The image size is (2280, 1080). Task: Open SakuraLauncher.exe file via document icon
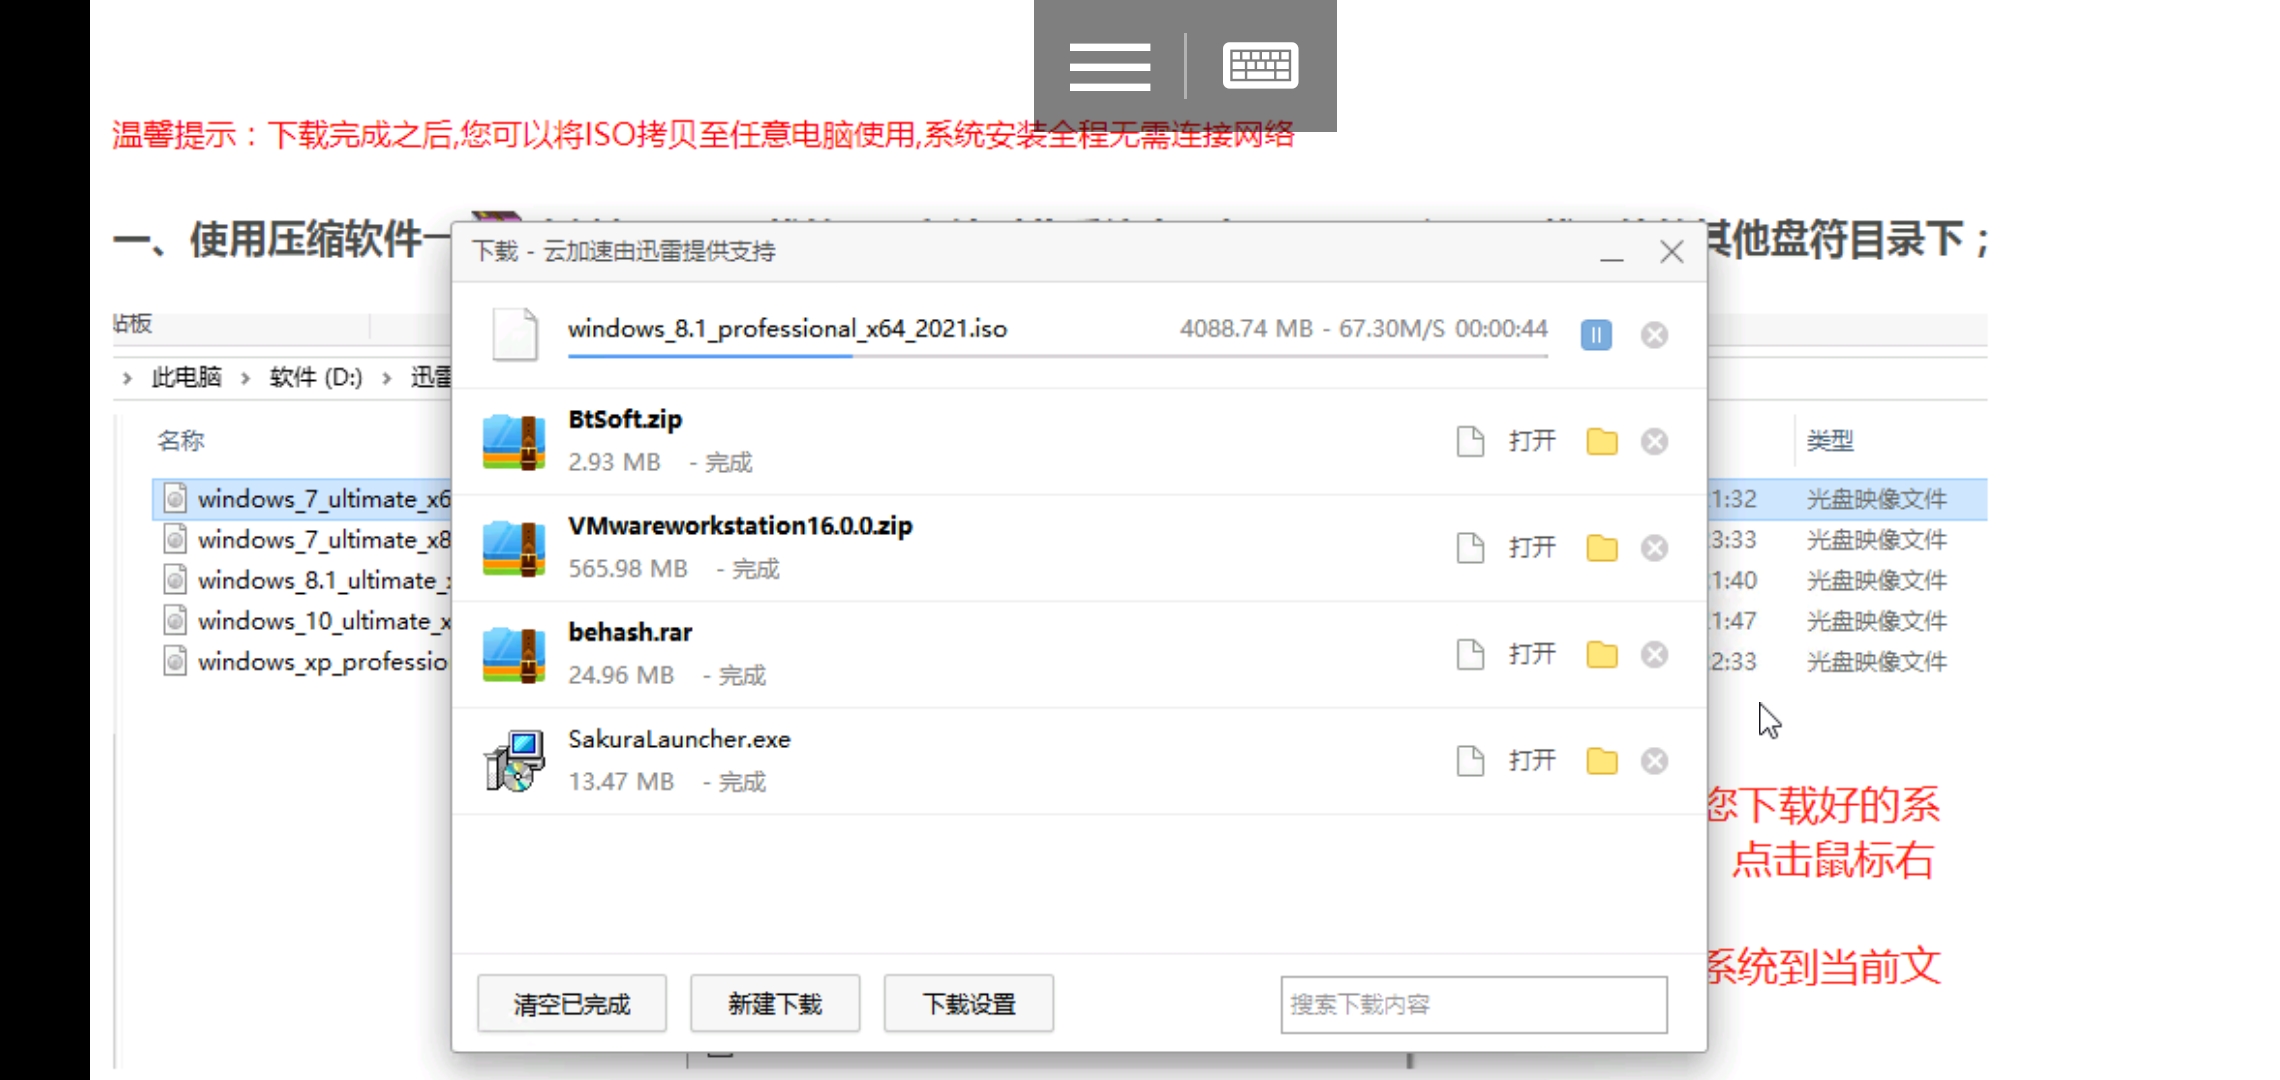(x=1470, y=761)
